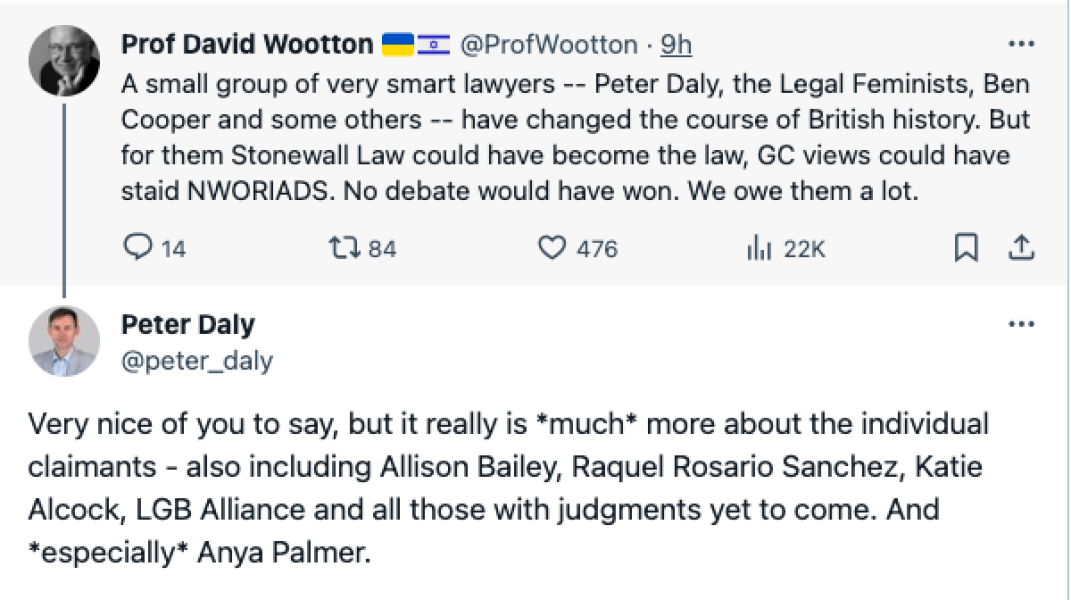Open the more options menu on Peter Daly's reply
1071x600 pixels.
[x=1022, y=321]
